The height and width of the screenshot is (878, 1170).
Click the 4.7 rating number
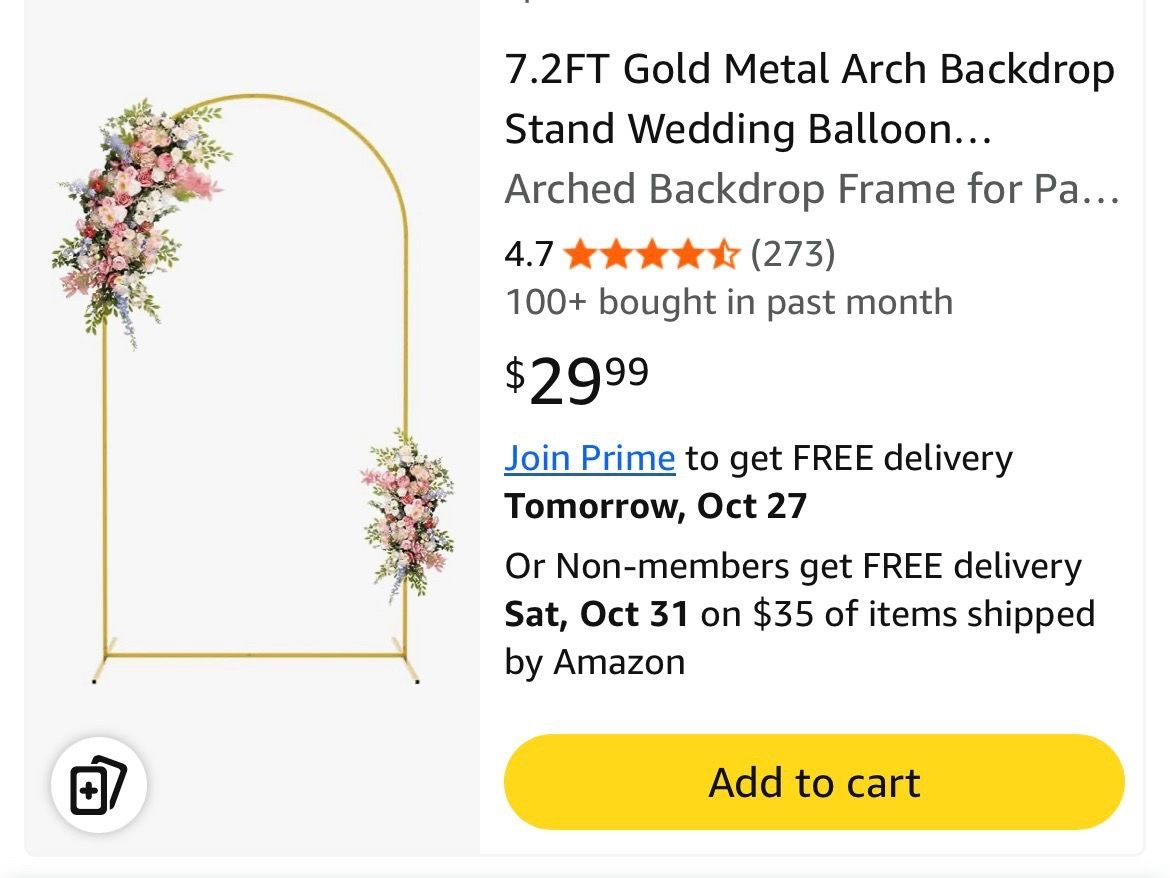coord(528,254)
